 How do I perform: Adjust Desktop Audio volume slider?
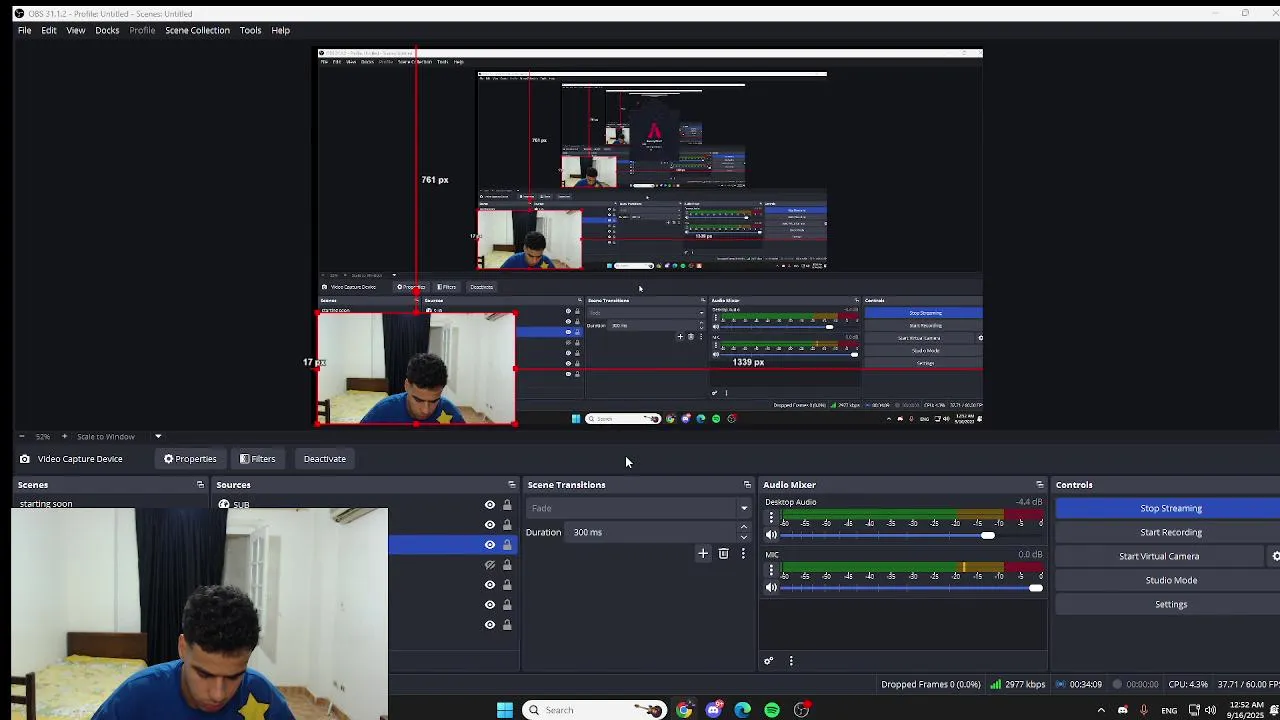pos(988,535)
